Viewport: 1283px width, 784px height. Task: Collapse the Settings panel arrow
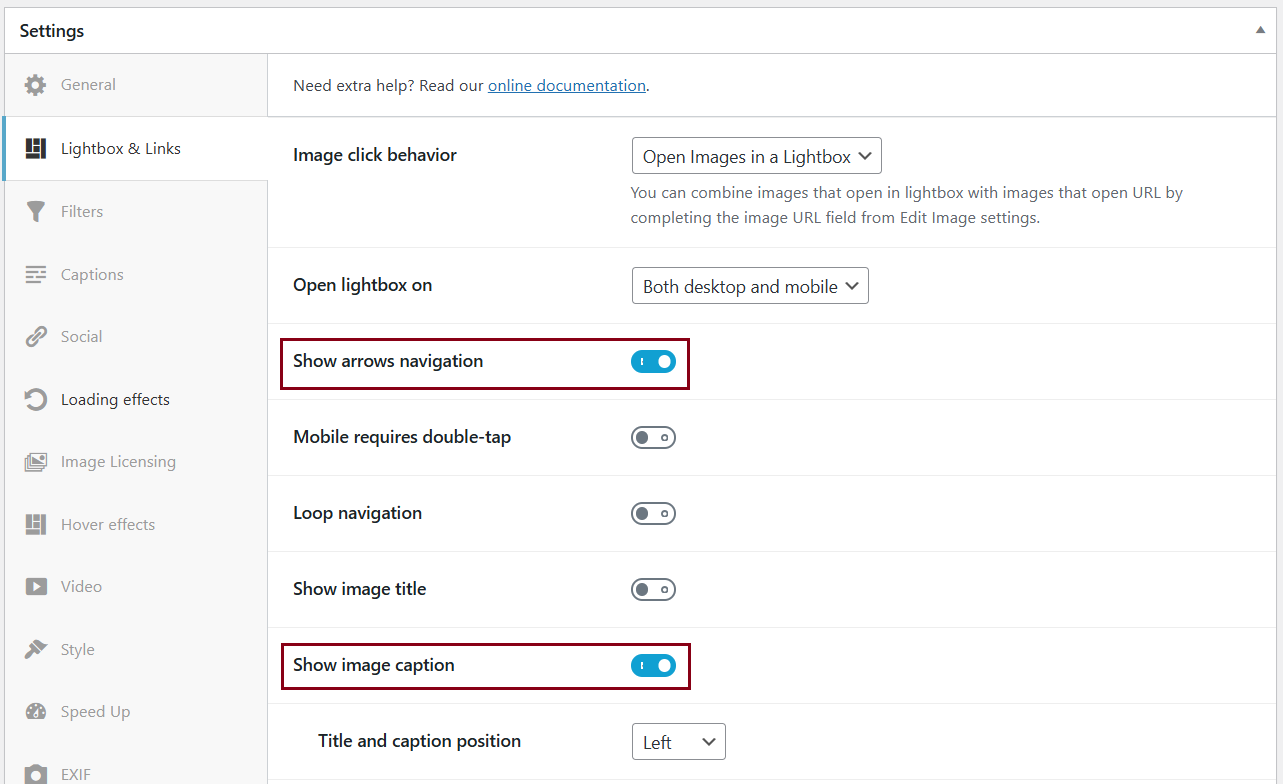click(x=1260, y=30)
